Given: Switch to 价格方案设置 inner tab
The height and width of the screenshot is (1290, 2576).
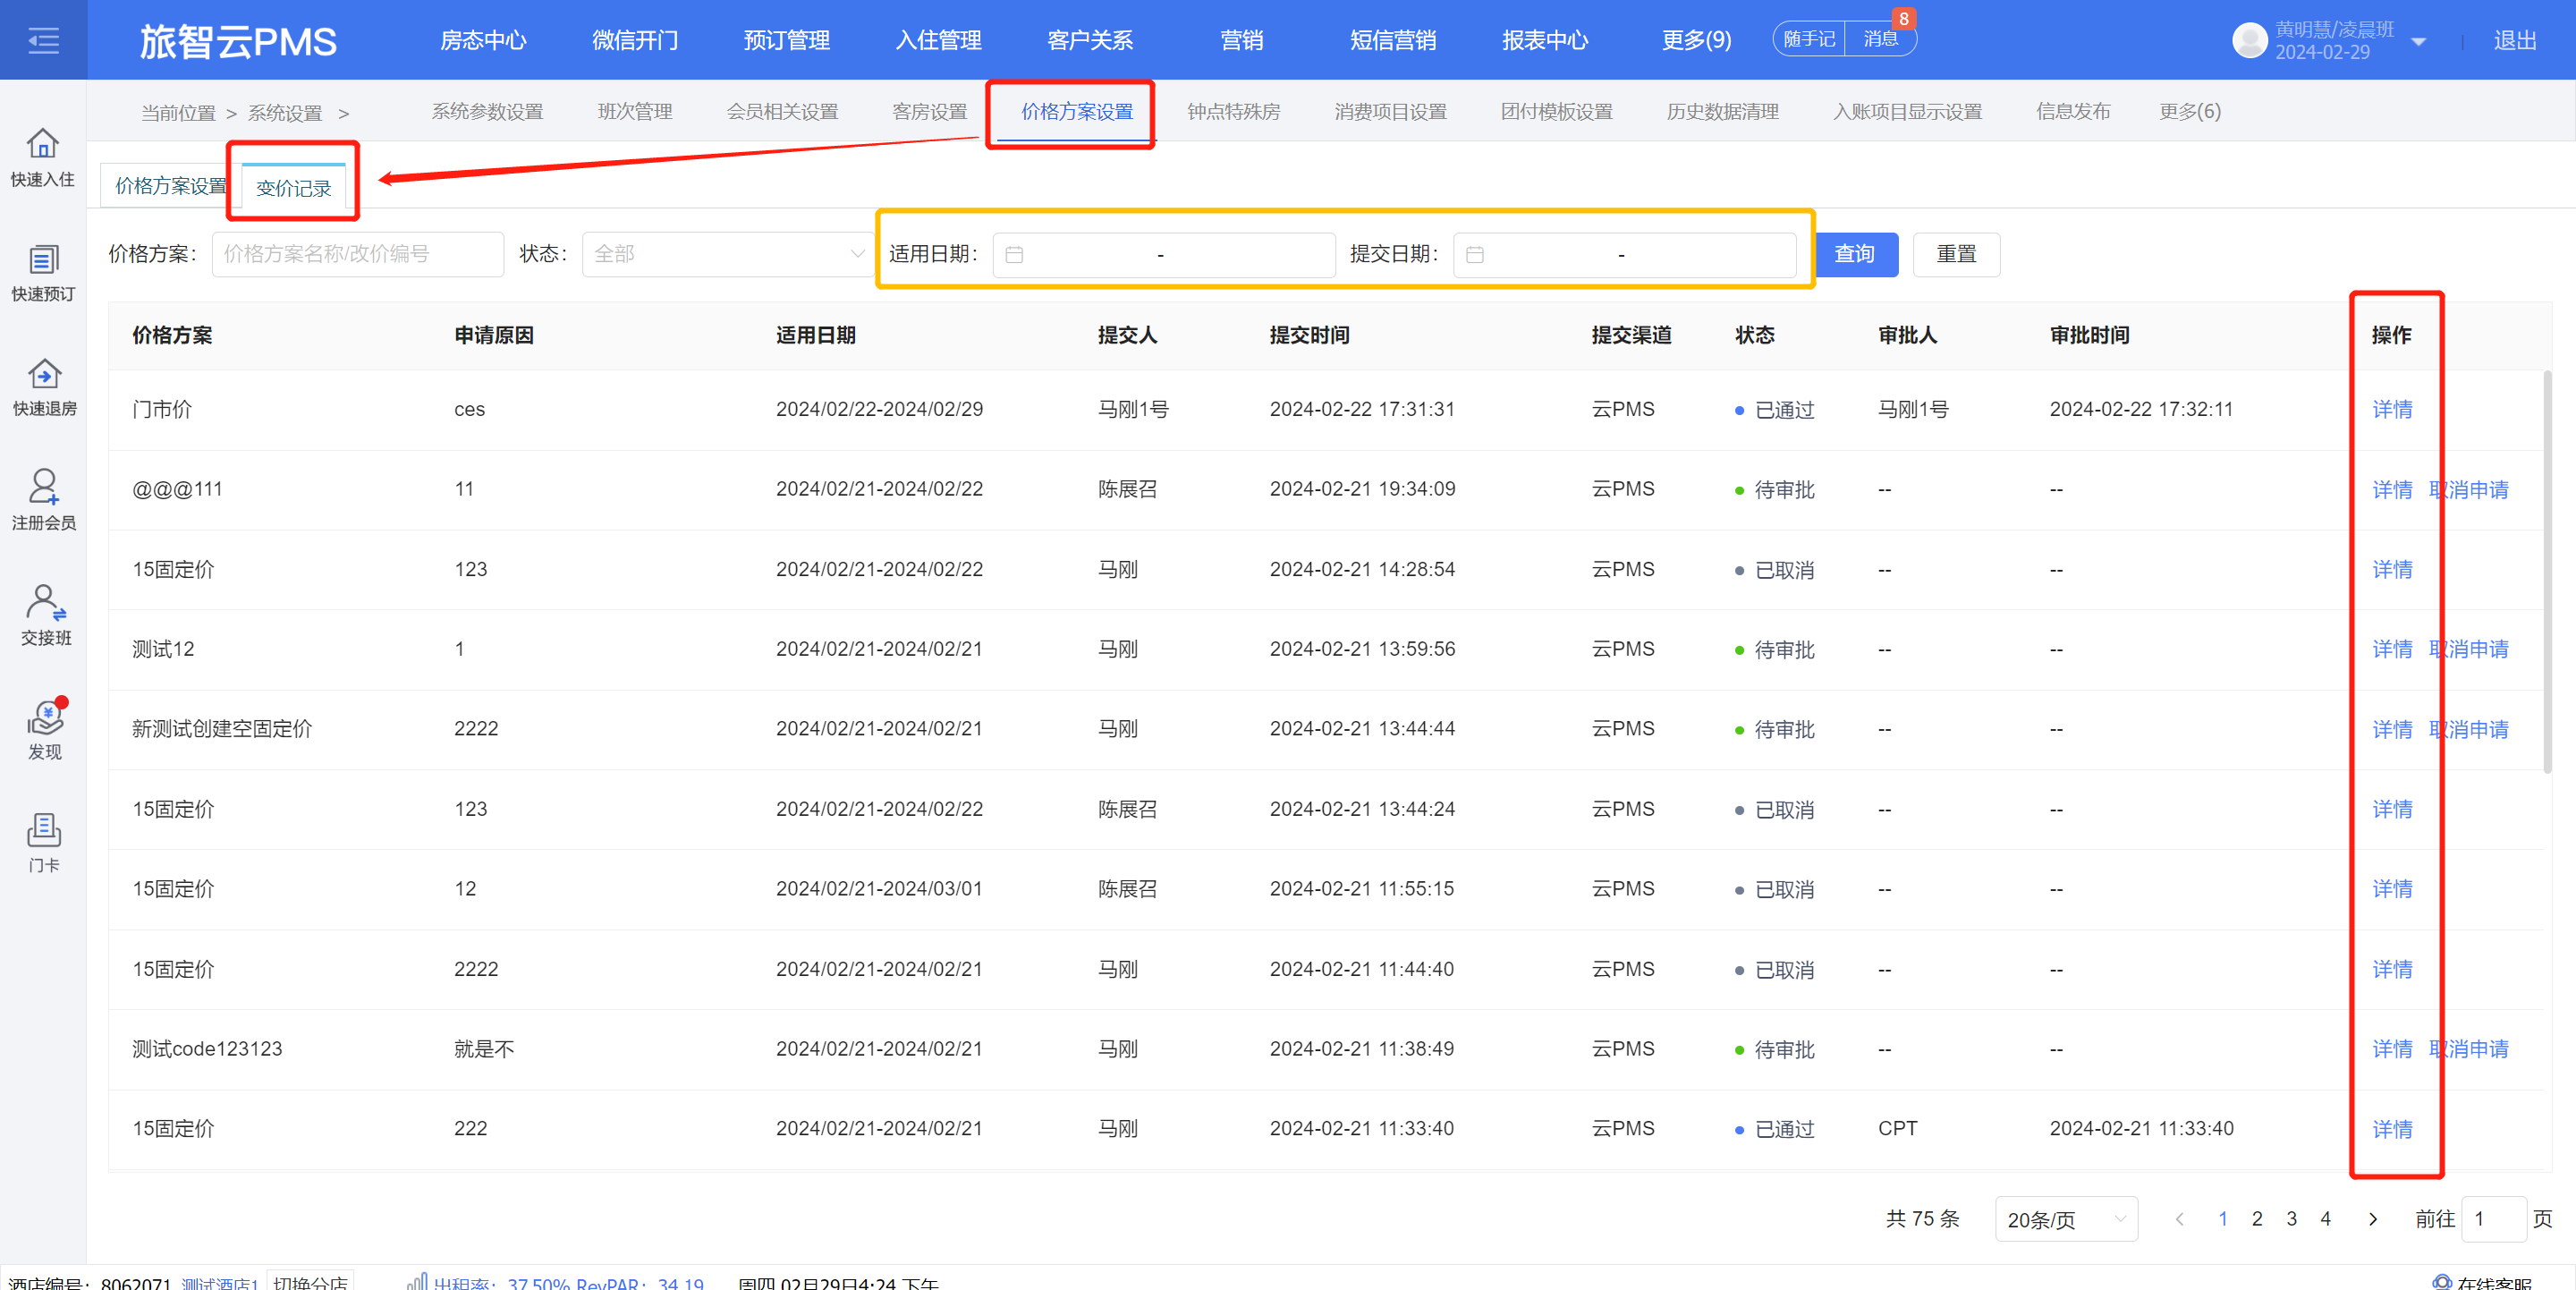Looking at the screenshot, I should point(171,186).
